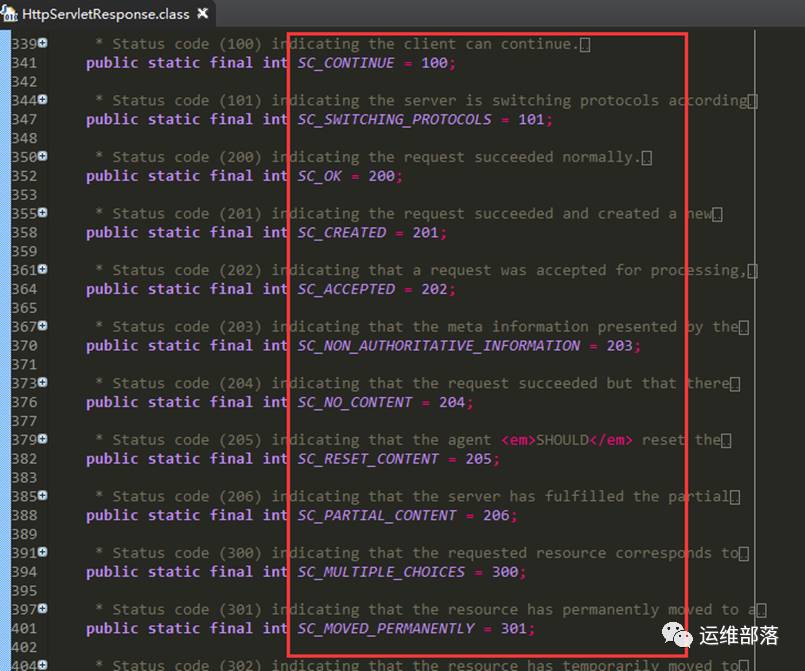Click the fold icon beside line 397
Screen dimensions: 805x671
(x=41, y=609)
